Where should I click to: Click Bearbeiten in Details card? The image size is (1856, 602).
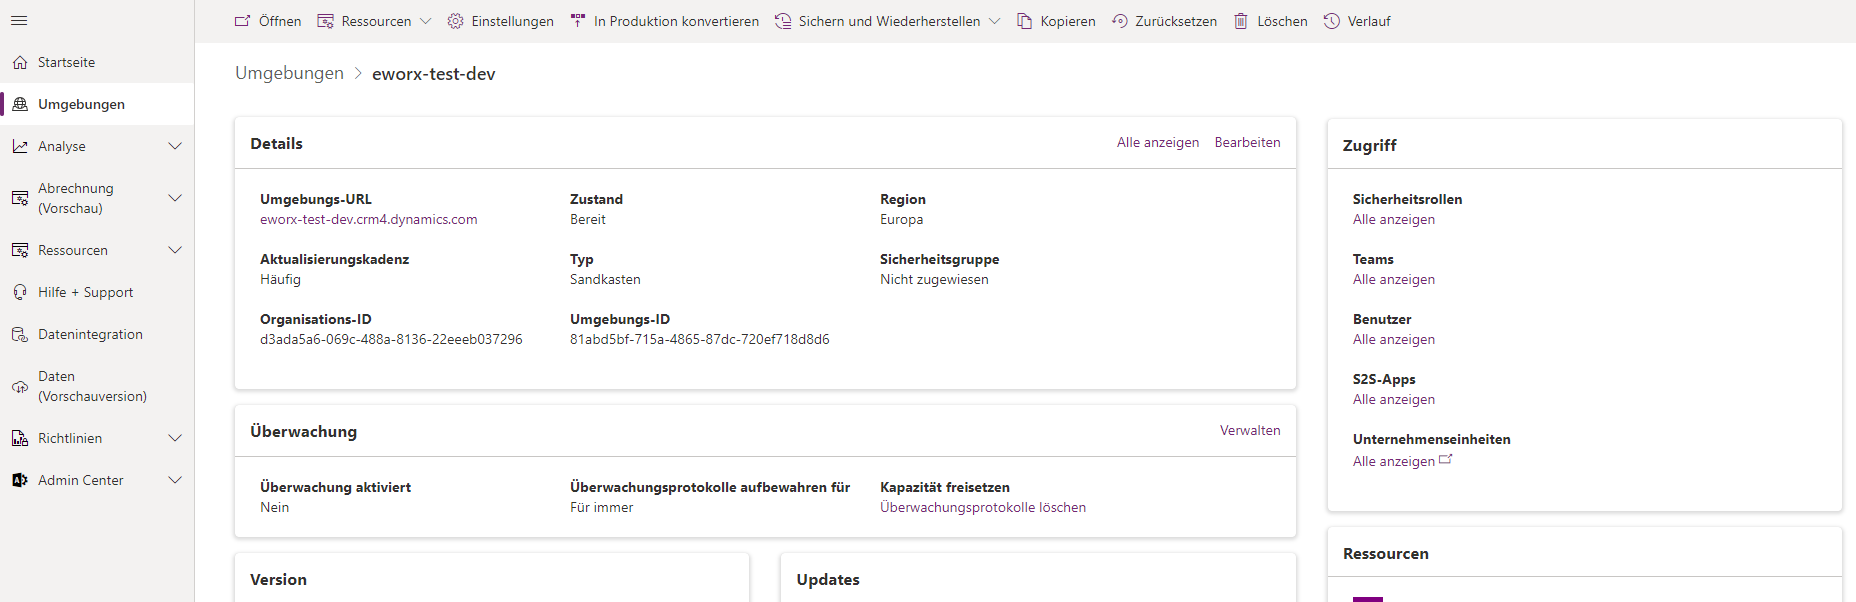[x=1247, y=143]
